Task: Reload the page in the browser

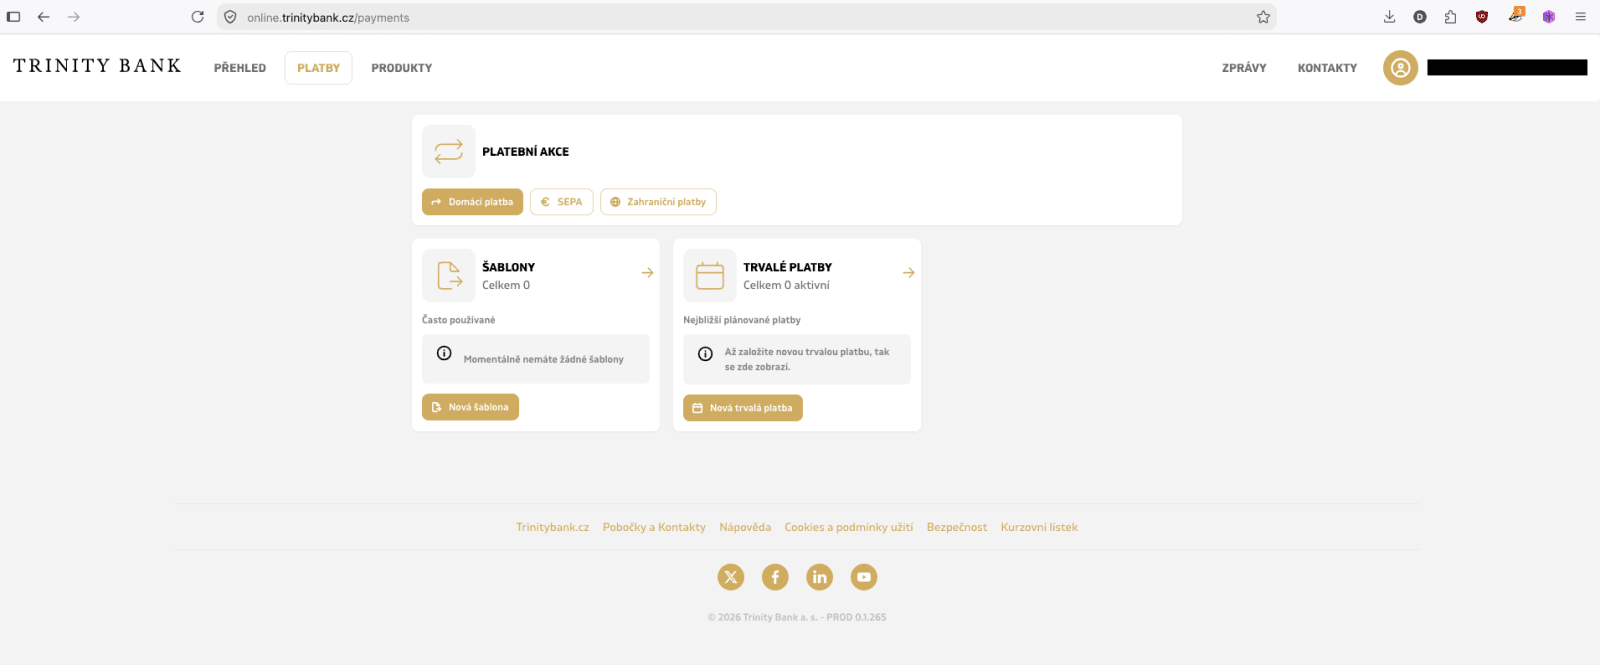Action: 197,17
